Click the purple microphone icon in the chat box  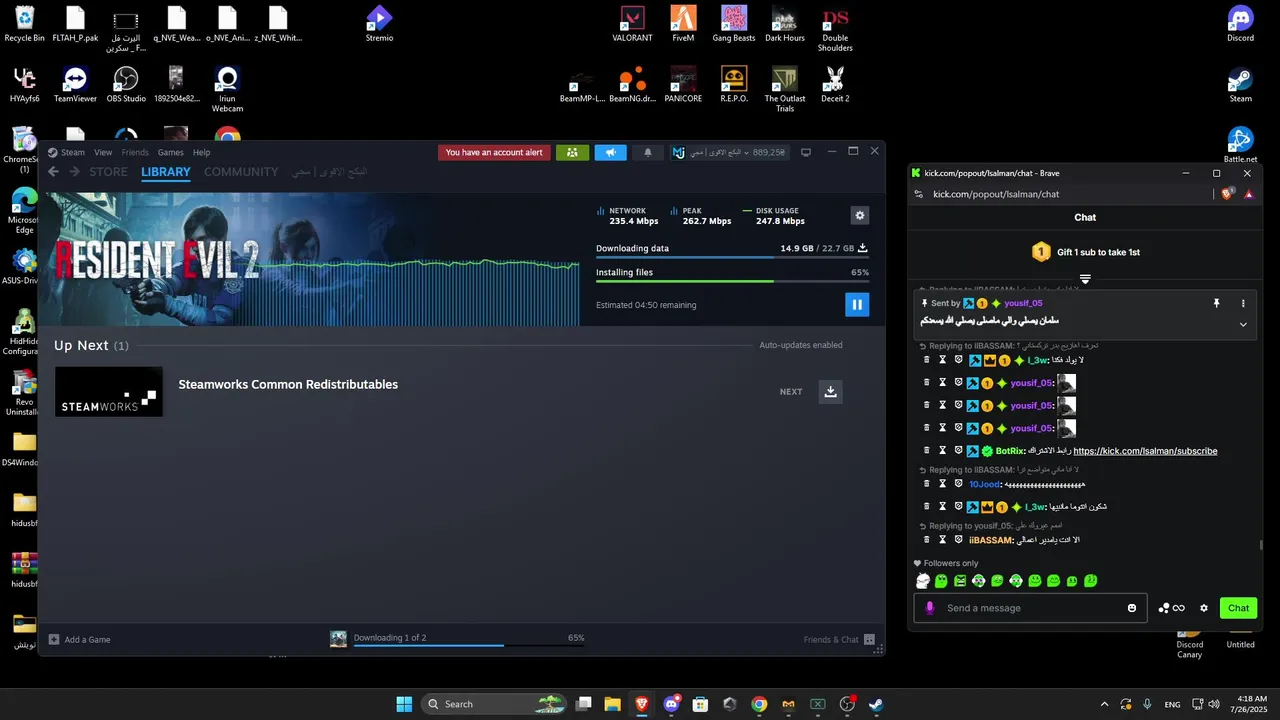[930, 608]
